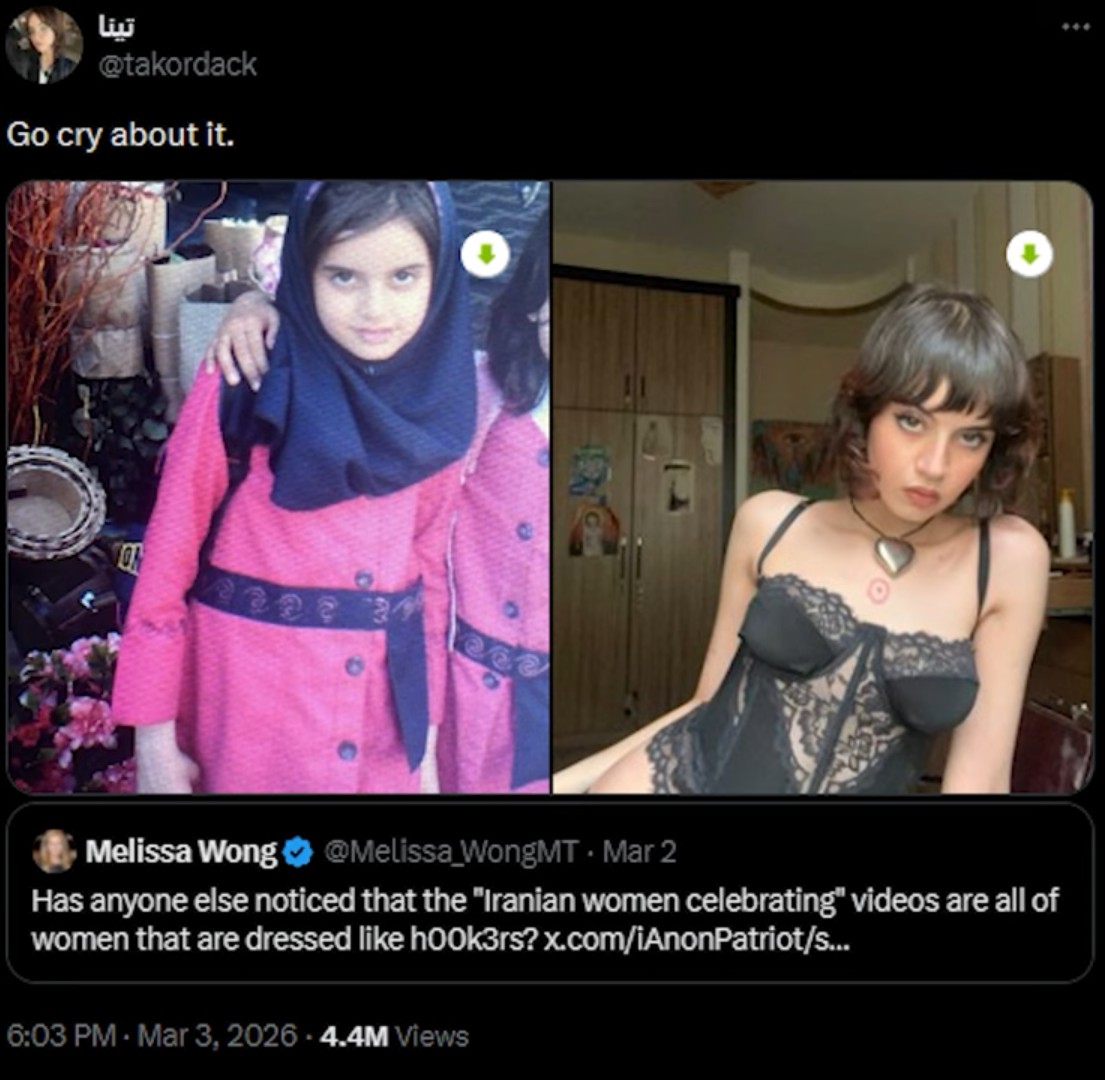
Task: Open the @takordack handle link
Action: [178, 65]
